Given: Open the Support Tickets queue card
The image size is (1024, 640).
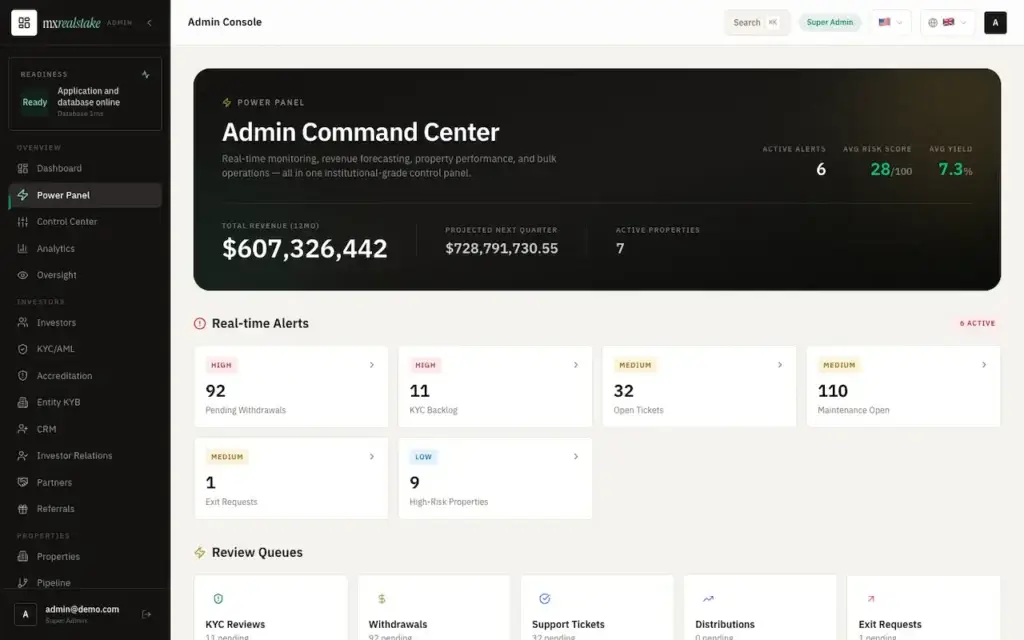Looking at the screenshot, I should click(597, 608).
